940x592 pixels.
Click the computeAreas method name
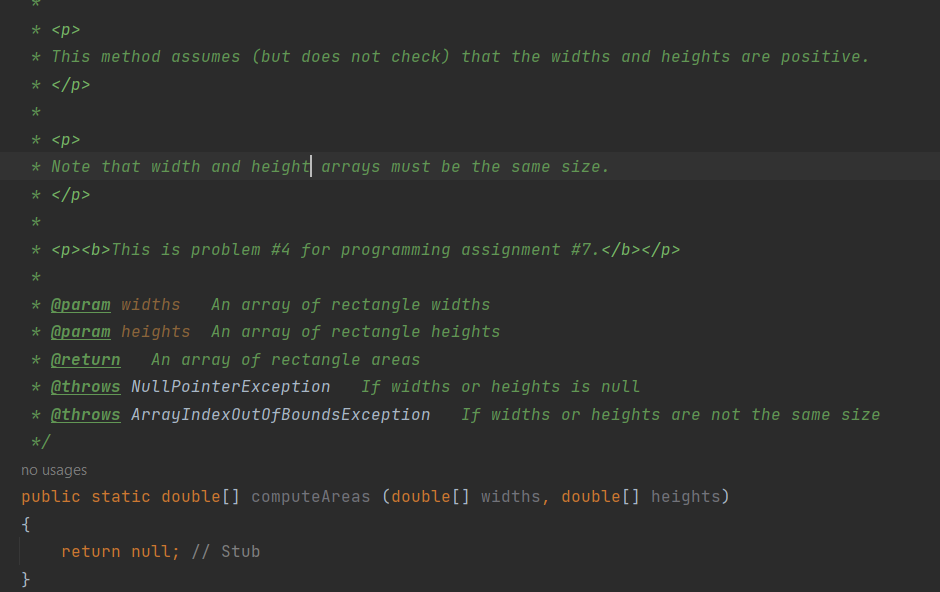(310, 496)
